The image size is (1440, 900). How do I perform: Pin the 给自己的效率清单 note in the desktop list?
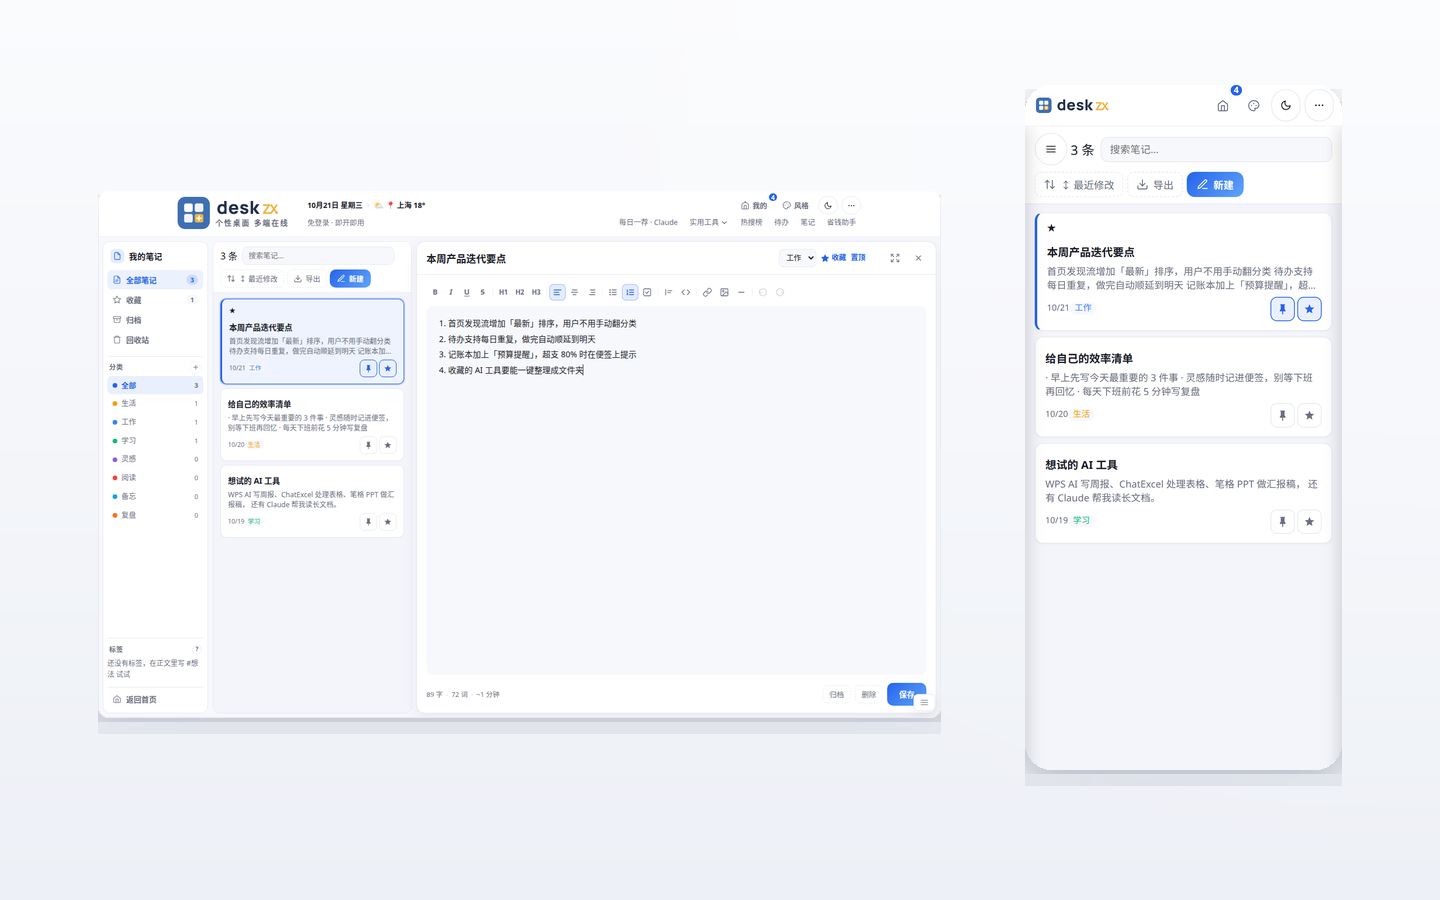pos(368,445)
